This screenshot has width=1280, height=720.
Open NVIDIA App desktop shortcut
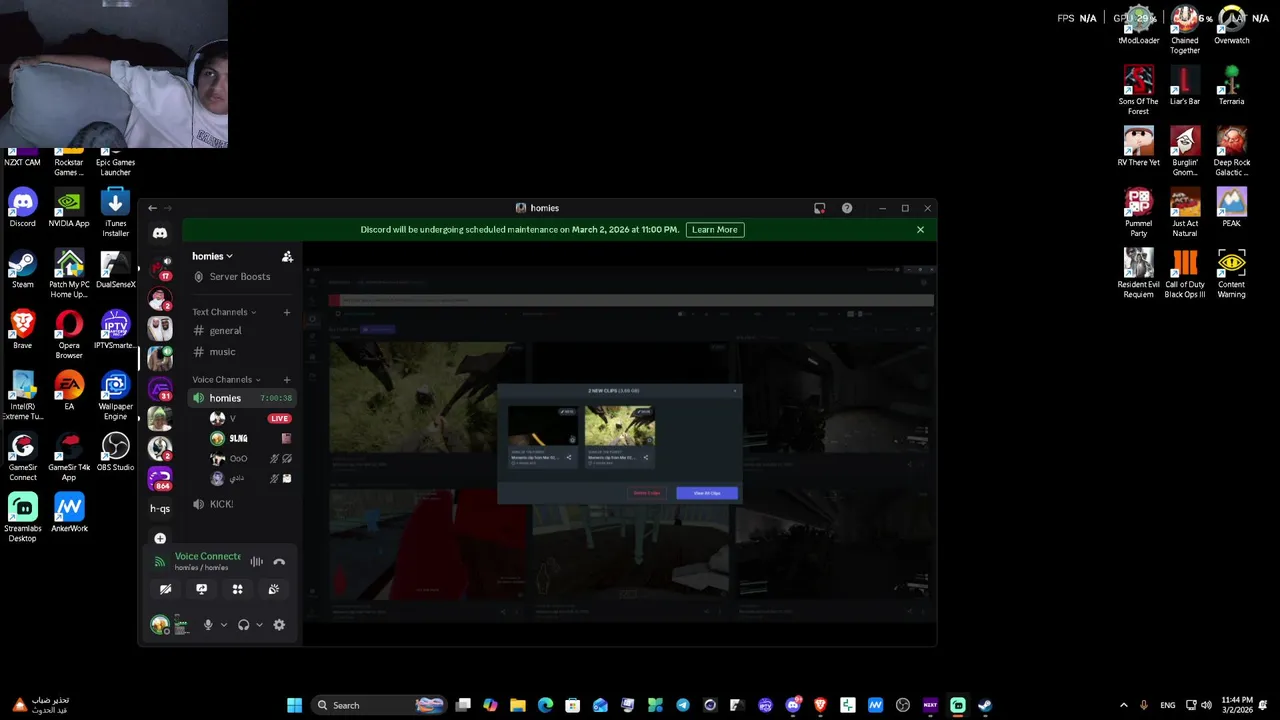pos(69,208)
